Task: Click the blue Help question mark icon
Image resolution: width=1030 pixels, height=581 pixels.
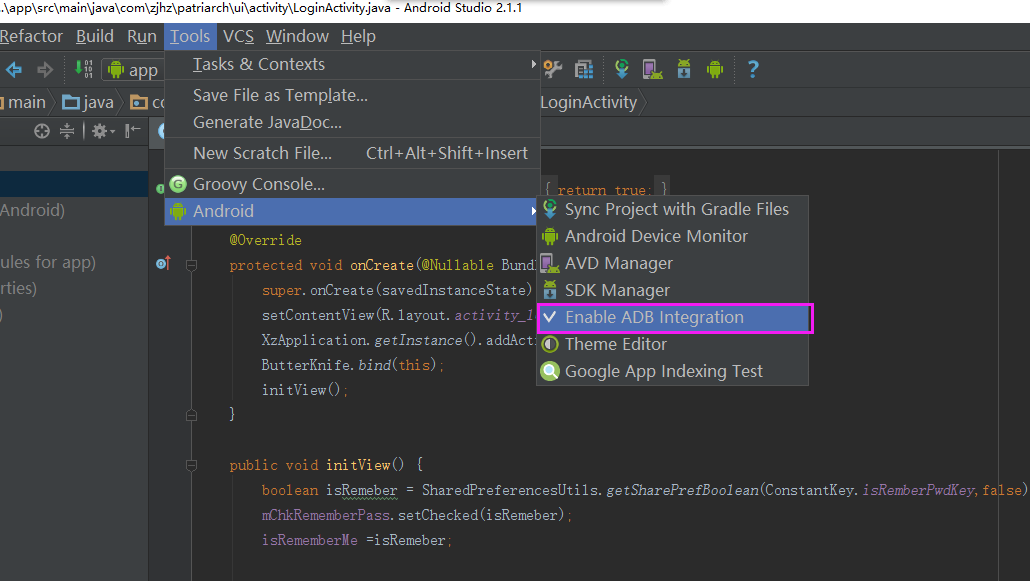Action: coord(753,68)
